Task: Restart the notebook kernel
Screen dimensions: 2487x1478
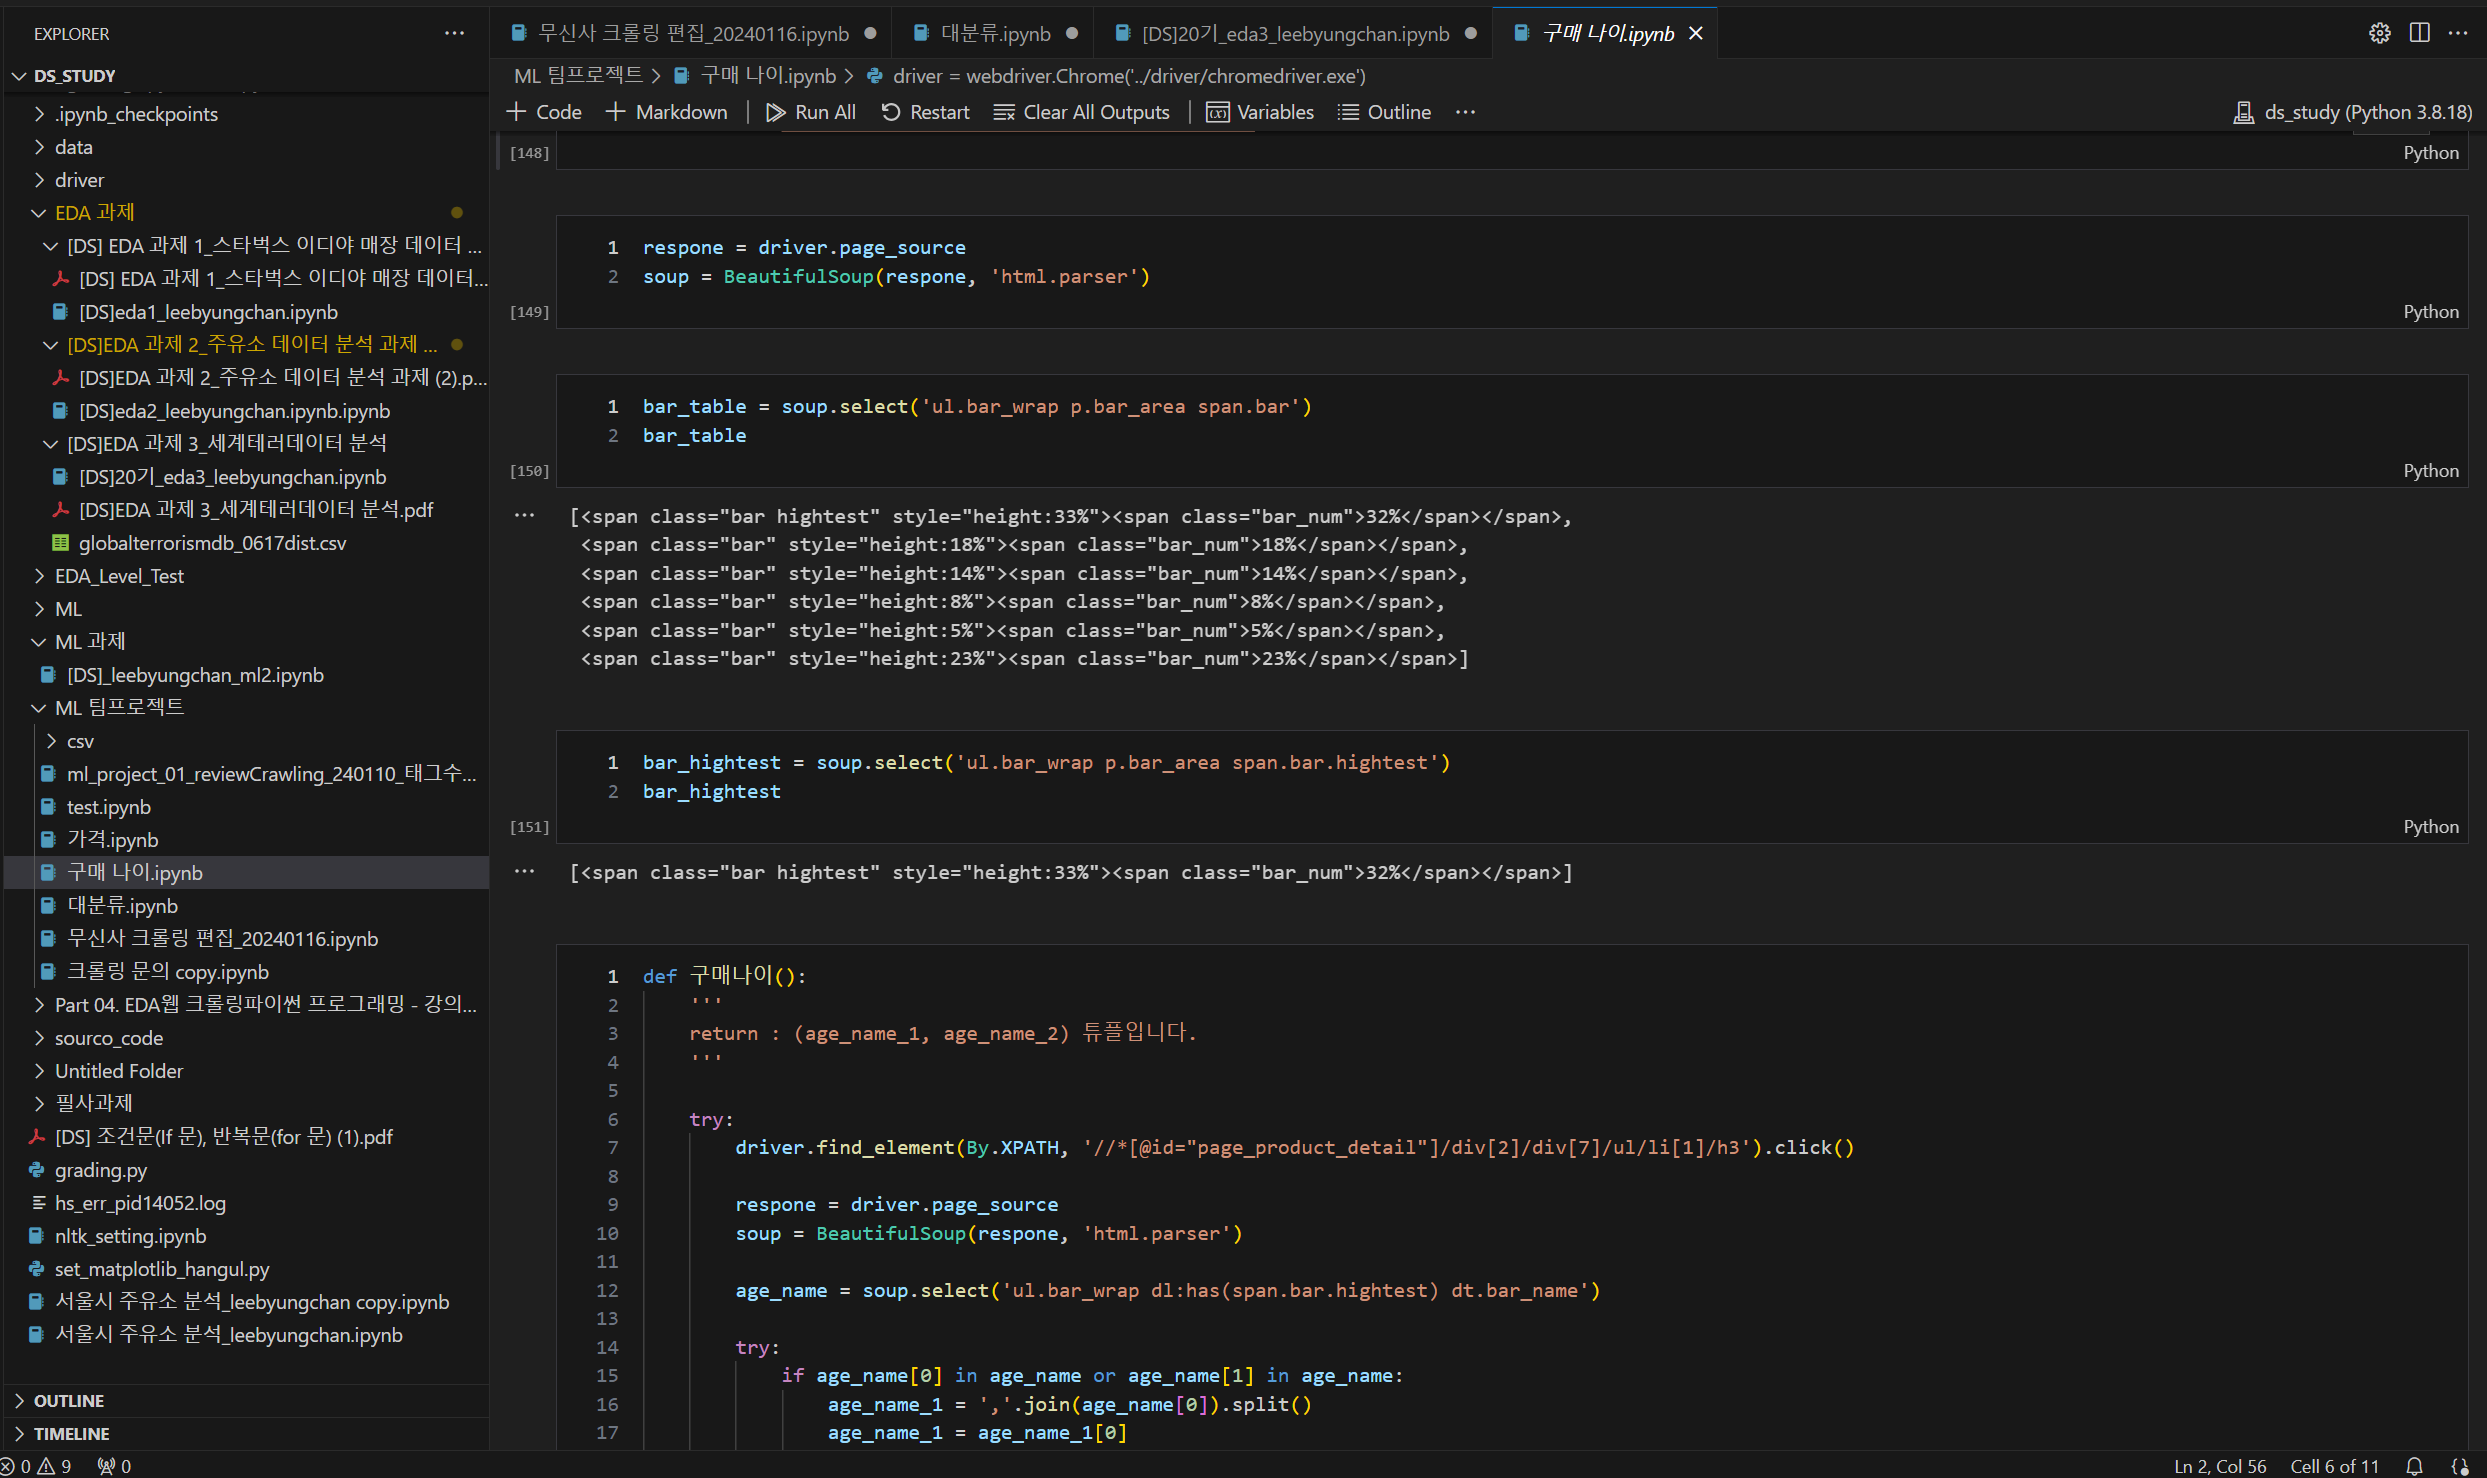Action: click(x=925, y=112)
